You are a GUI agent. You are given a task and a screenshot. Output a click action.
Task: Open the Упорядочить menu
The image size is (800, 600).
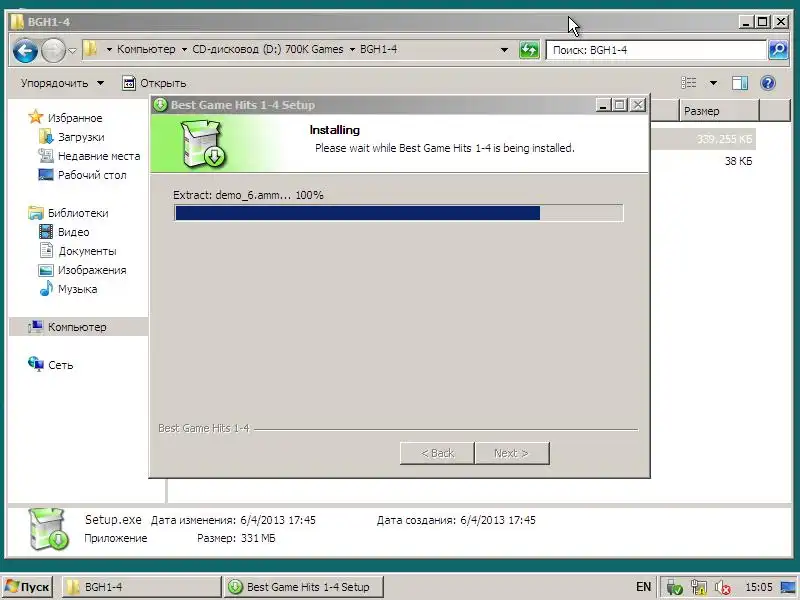(62, 83)
